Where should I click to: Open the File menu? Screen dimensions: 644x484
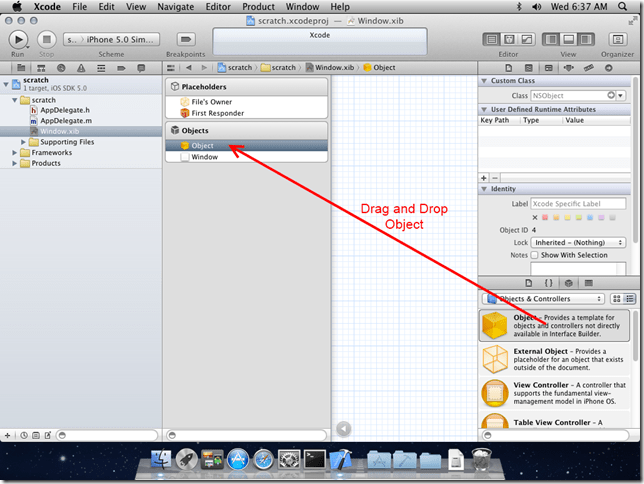(x=79, y=7)
